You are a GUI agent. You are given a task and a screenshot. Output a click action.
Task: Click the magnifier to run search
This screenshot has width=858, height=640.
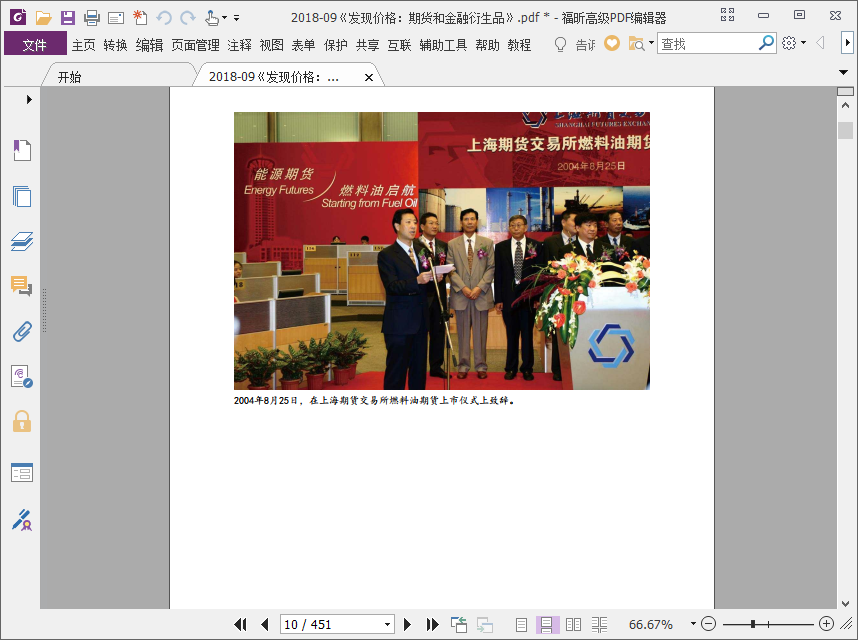pos(767,43)
